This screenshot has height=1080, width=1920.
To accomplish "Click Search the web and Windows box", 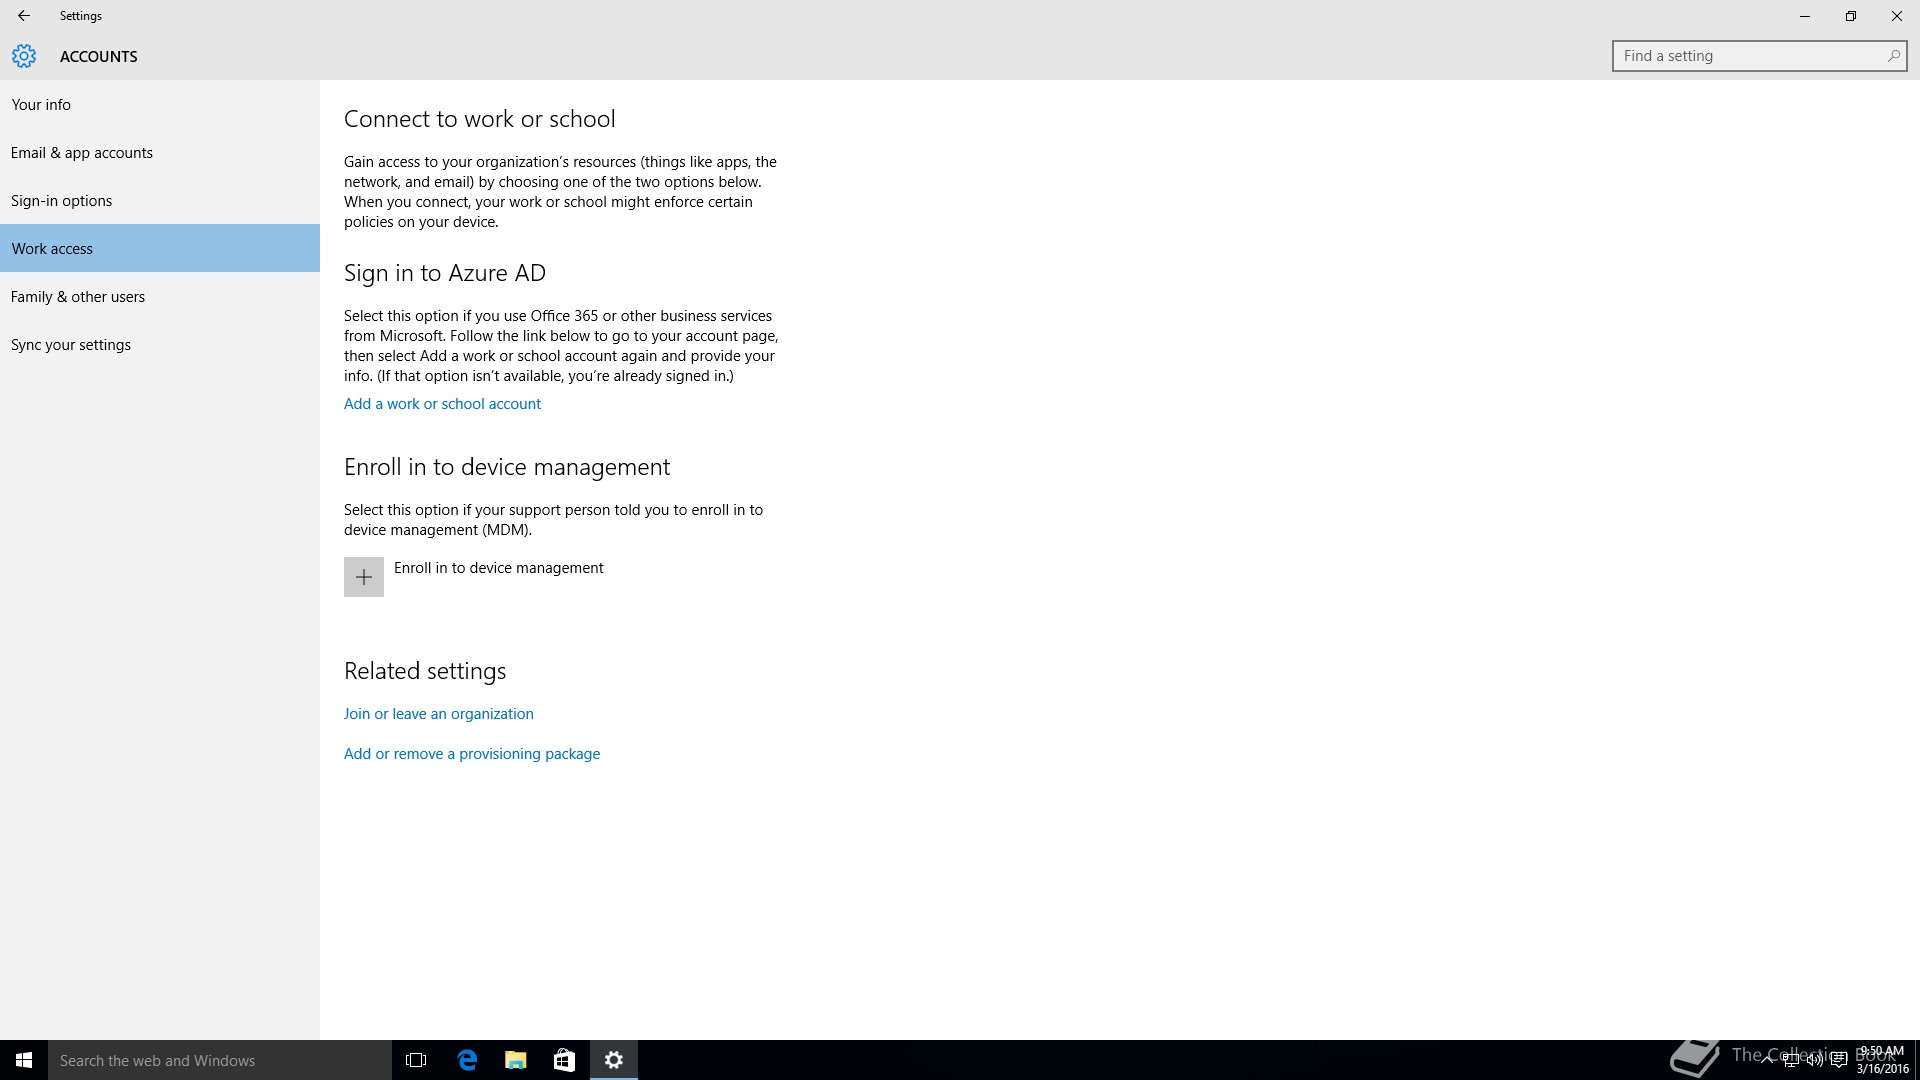I will (x=220, y=1060).
